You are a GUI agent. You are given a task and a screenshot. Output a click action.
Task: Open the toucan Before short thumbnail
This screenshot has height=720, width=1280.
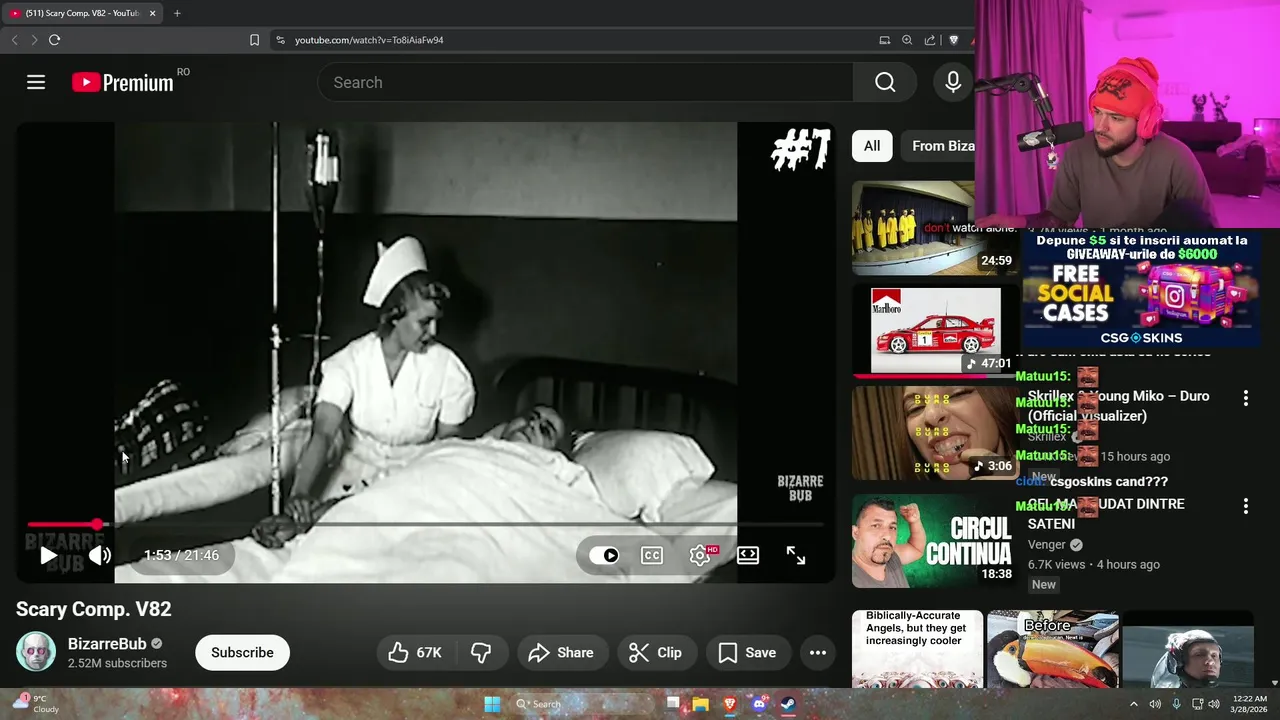pos(1052,649)
